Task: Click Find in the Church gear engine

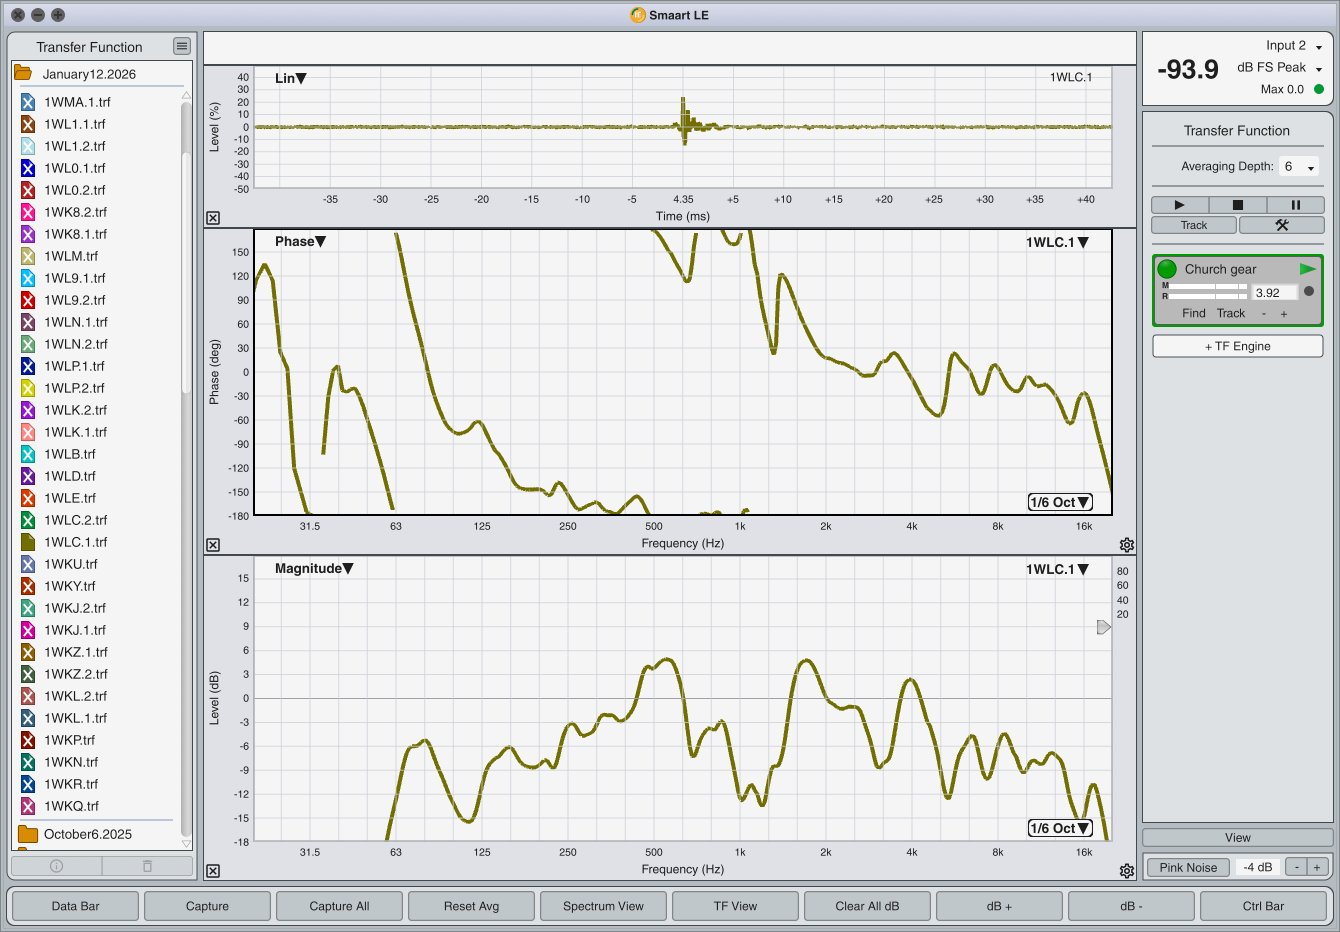Action: 1194,313
